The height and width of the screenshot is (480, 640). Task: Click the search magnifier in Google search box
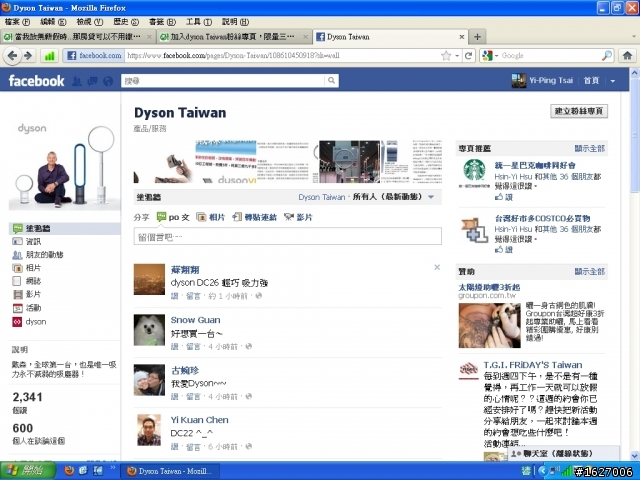[607, 56]
